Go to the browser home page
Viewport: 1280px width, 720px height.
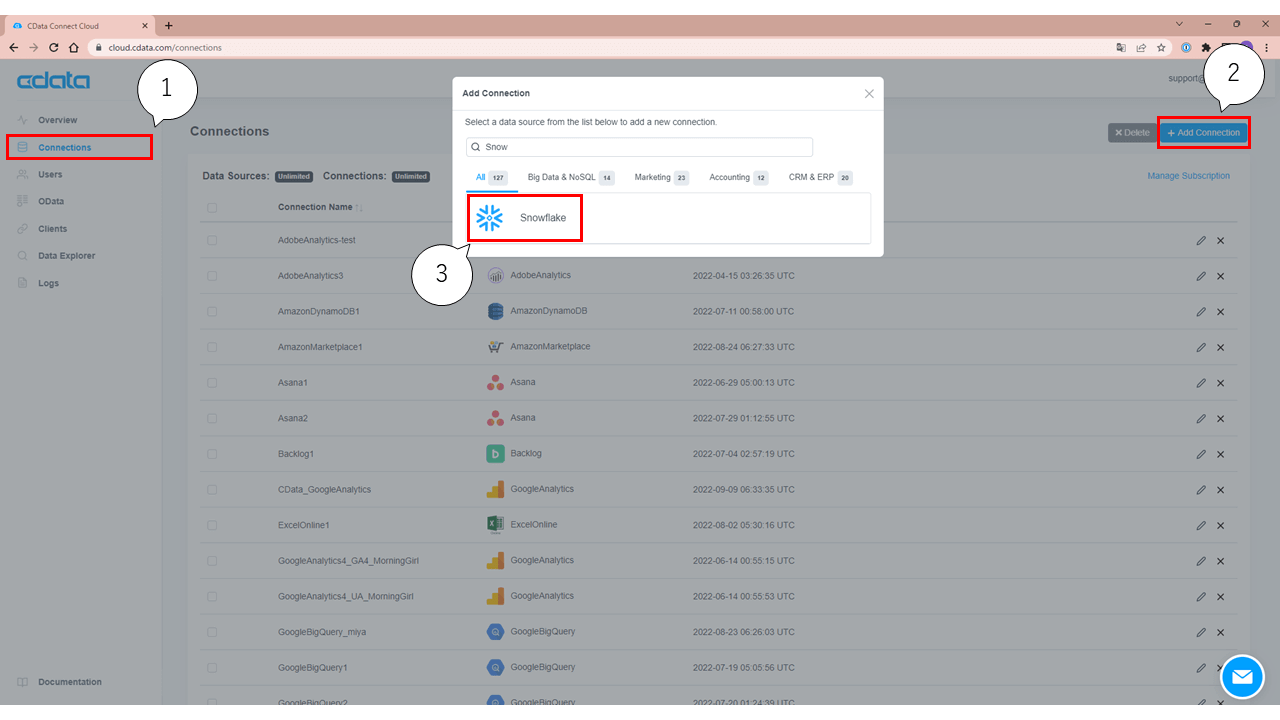pyautogui.click(x=74, y=47)
